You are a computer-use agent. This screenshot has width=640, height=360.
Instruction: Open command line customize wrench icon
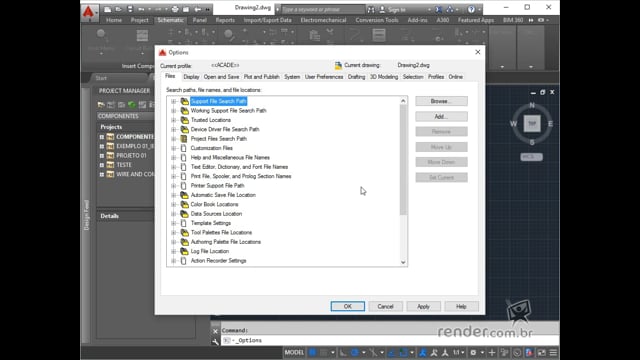point(215,342)
